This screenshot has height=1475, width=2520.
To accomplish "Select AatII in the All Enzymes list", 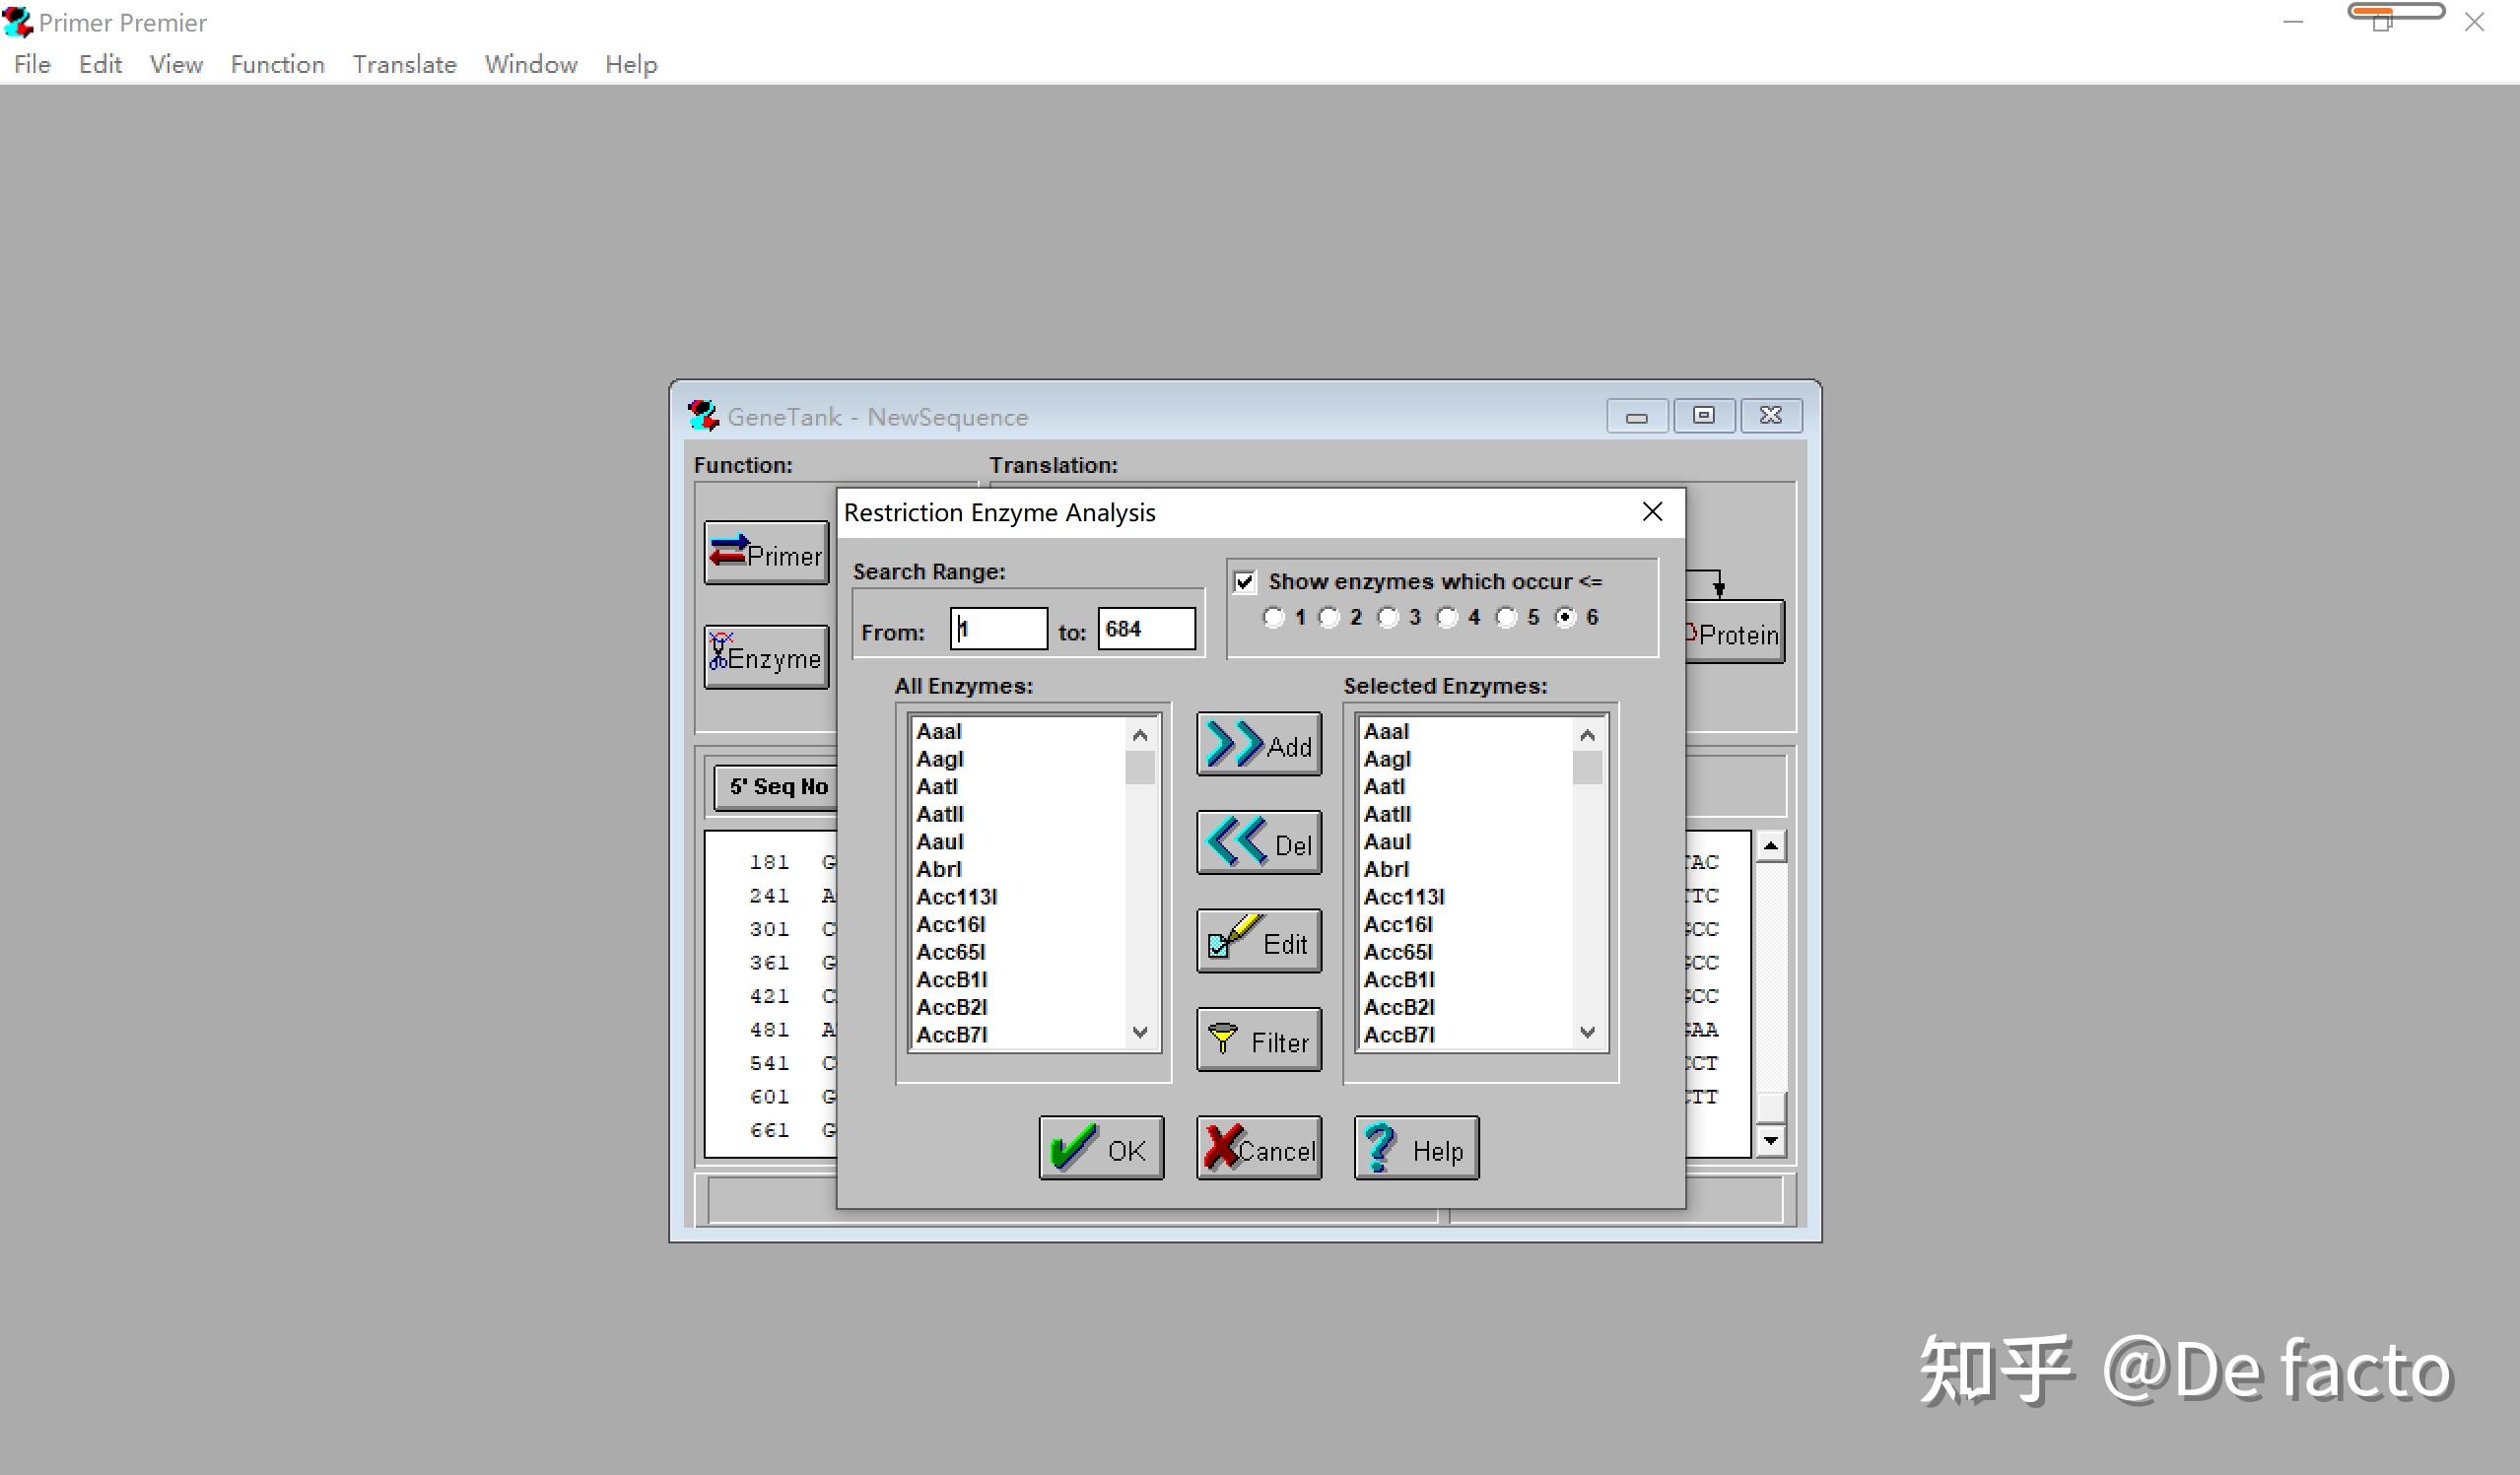I will [x=1020, y=815].
